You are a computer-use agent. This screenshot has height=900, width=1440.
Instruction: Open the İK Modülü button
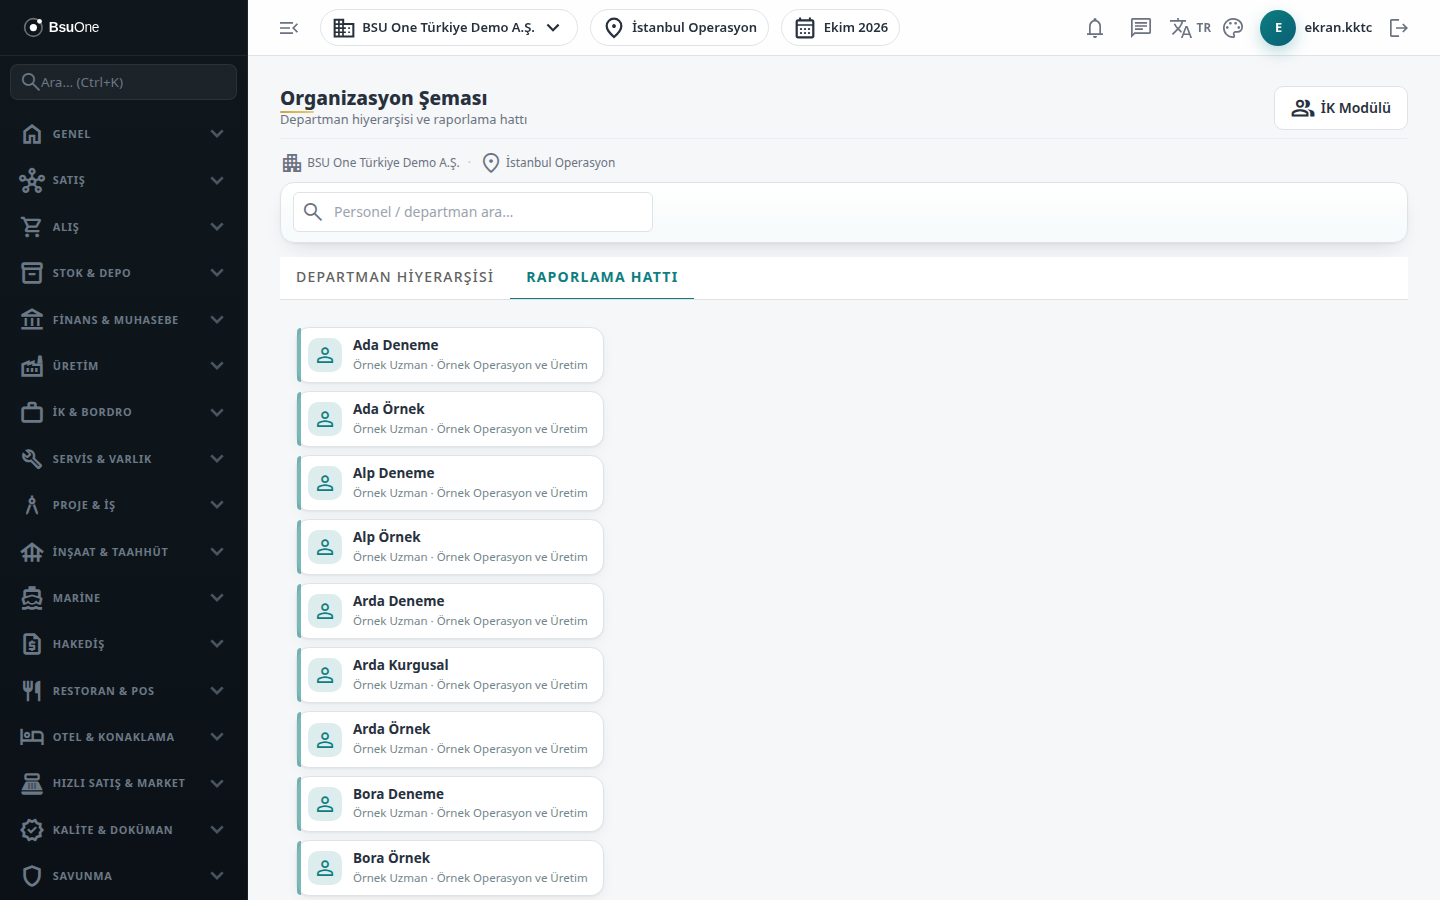1341,108
